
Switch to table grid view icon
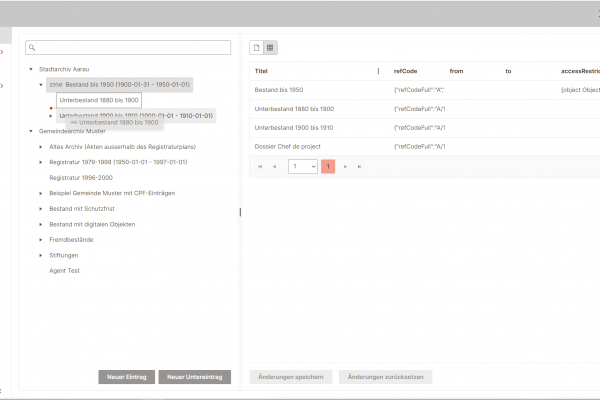270,48
